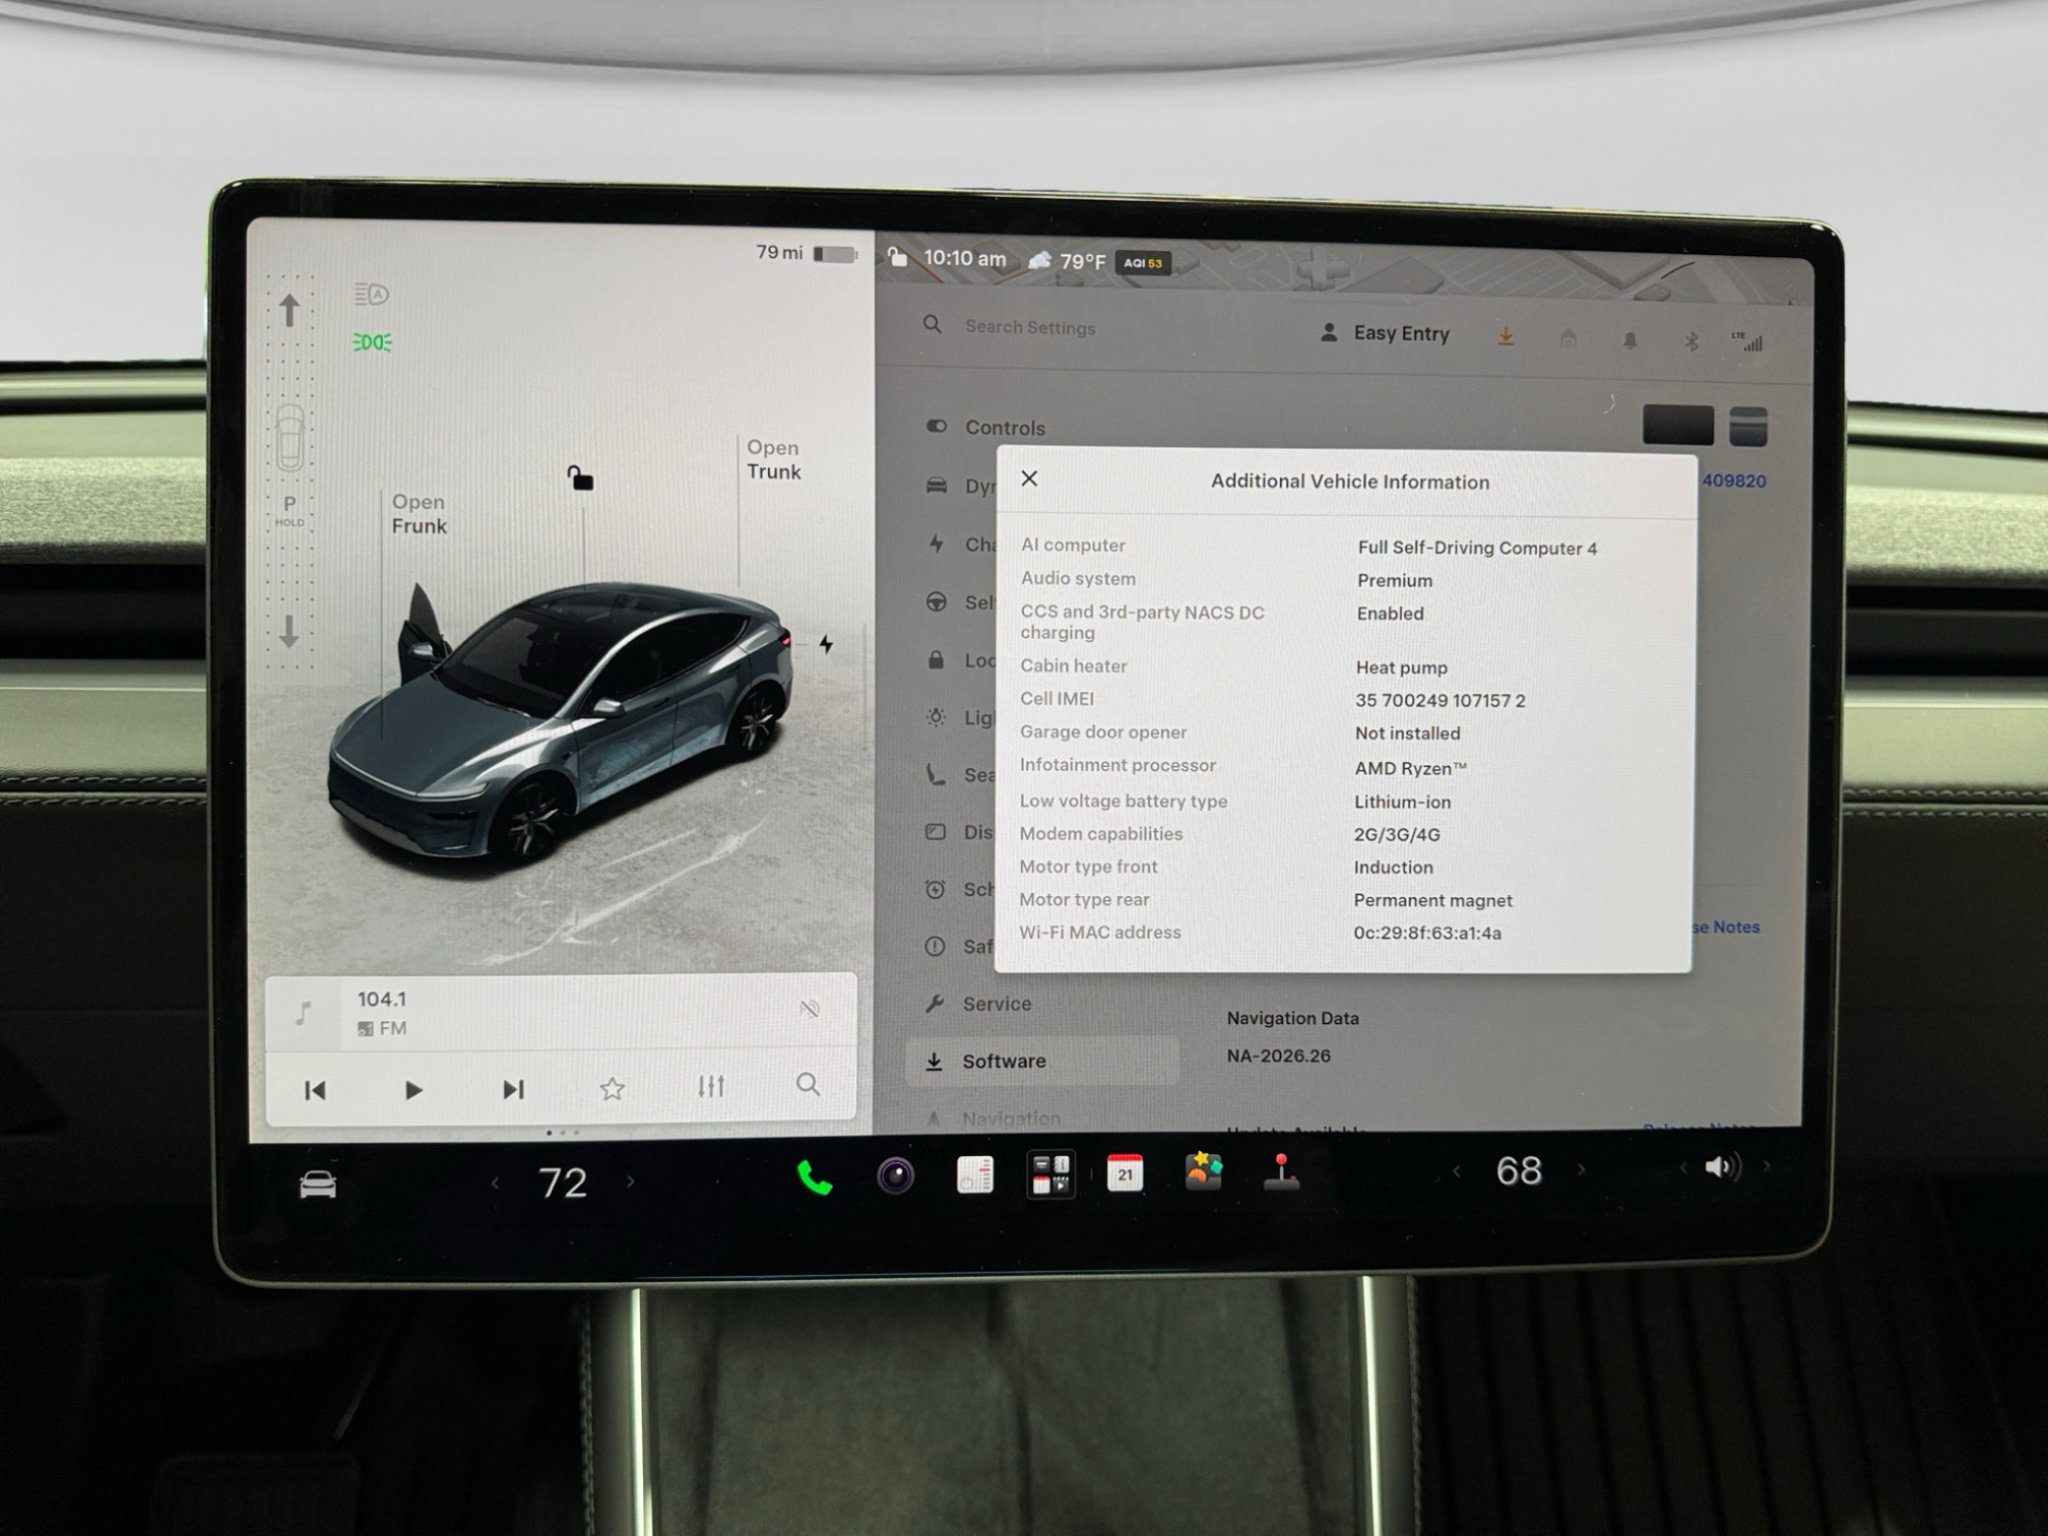Tap the lock icon in status bar
2048x1536 pixels.
click(x=897, y=256)
